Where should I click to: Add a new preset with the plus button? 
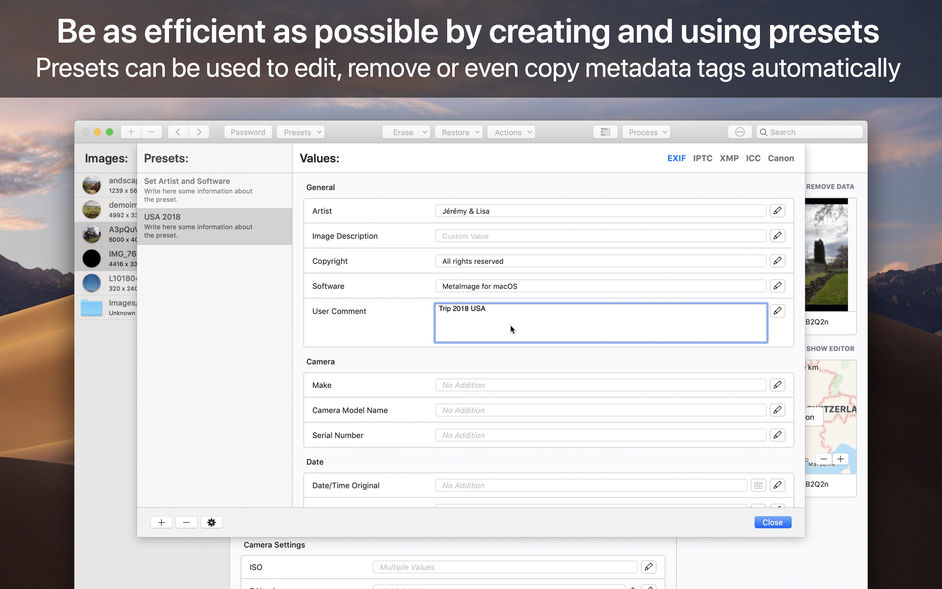coord(160,522)
